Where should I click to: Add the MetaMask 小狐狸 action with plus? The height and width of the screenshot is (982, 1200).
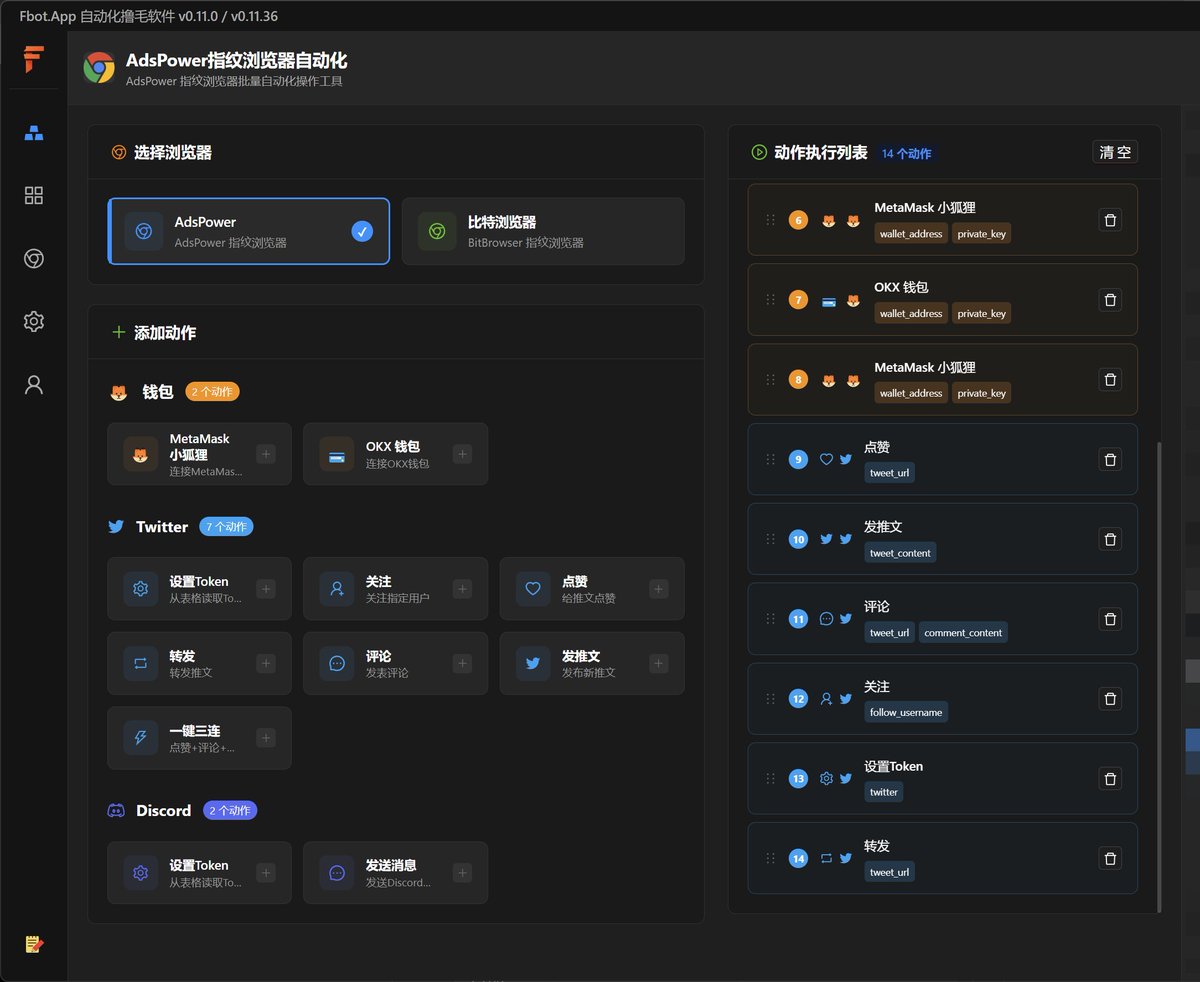pos(266,454)
